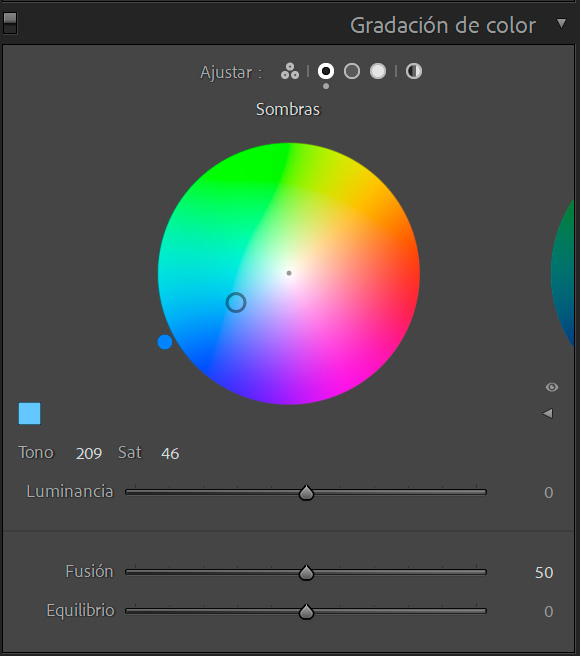Click the Fusión slider handle
Viewport: 580px width, 656px height.
coord(306,573)
